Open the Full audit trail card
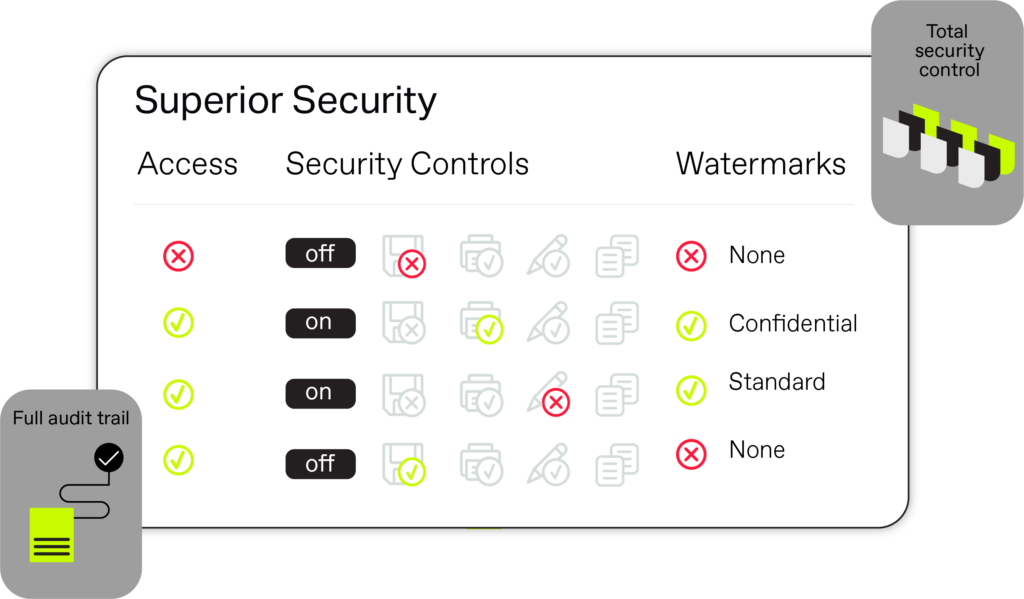The width and height of the screenshot is (1024, 599). 71,494
